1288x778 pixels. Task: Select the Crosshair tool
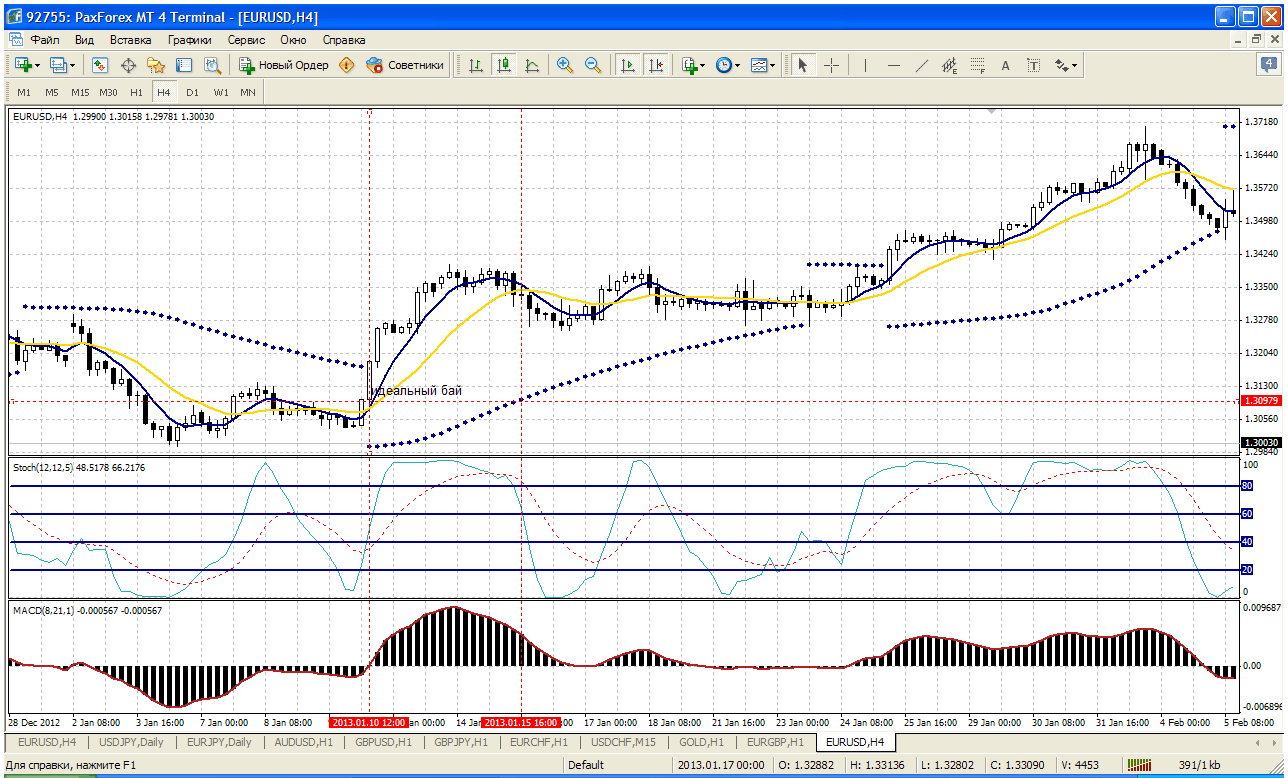tap(831, 65)
